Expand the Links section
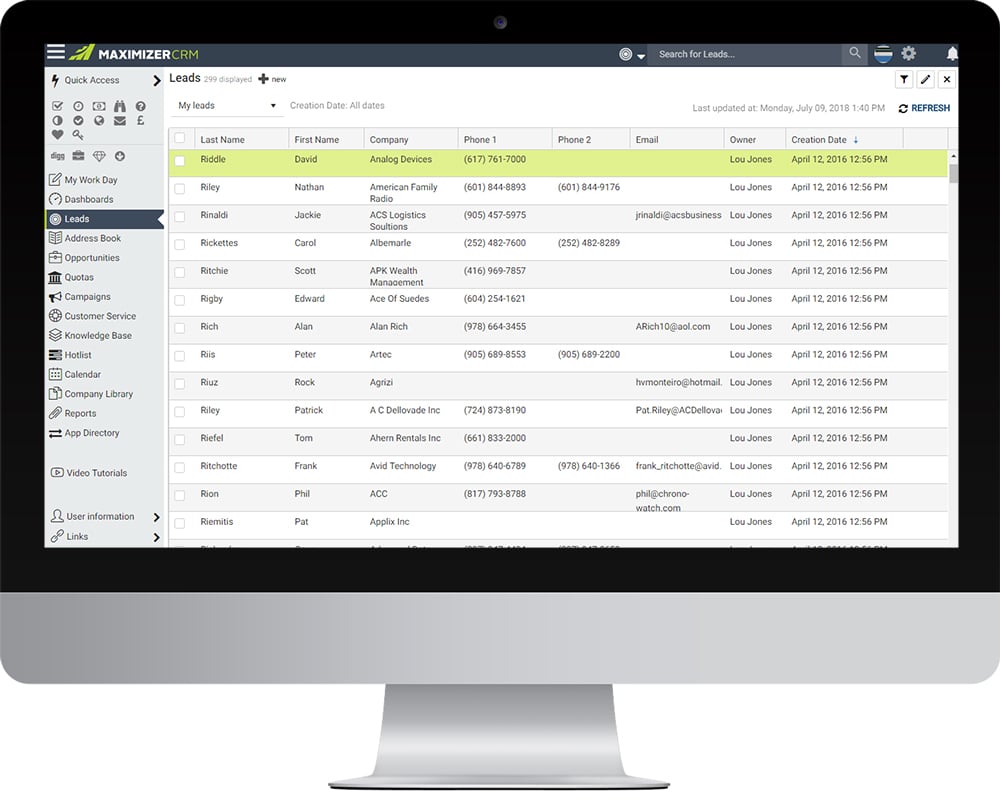1000x812 pixels. pyautogui.click(x=157, y=538)
